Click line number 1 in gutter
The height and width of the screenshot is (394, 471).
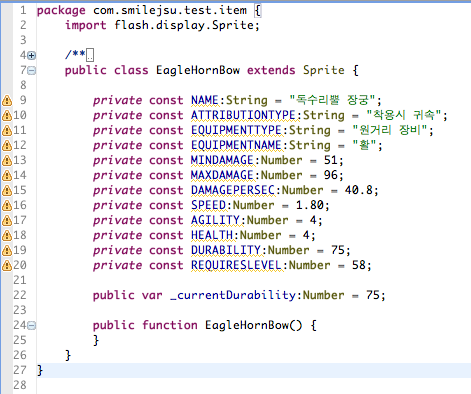[23, 10]
